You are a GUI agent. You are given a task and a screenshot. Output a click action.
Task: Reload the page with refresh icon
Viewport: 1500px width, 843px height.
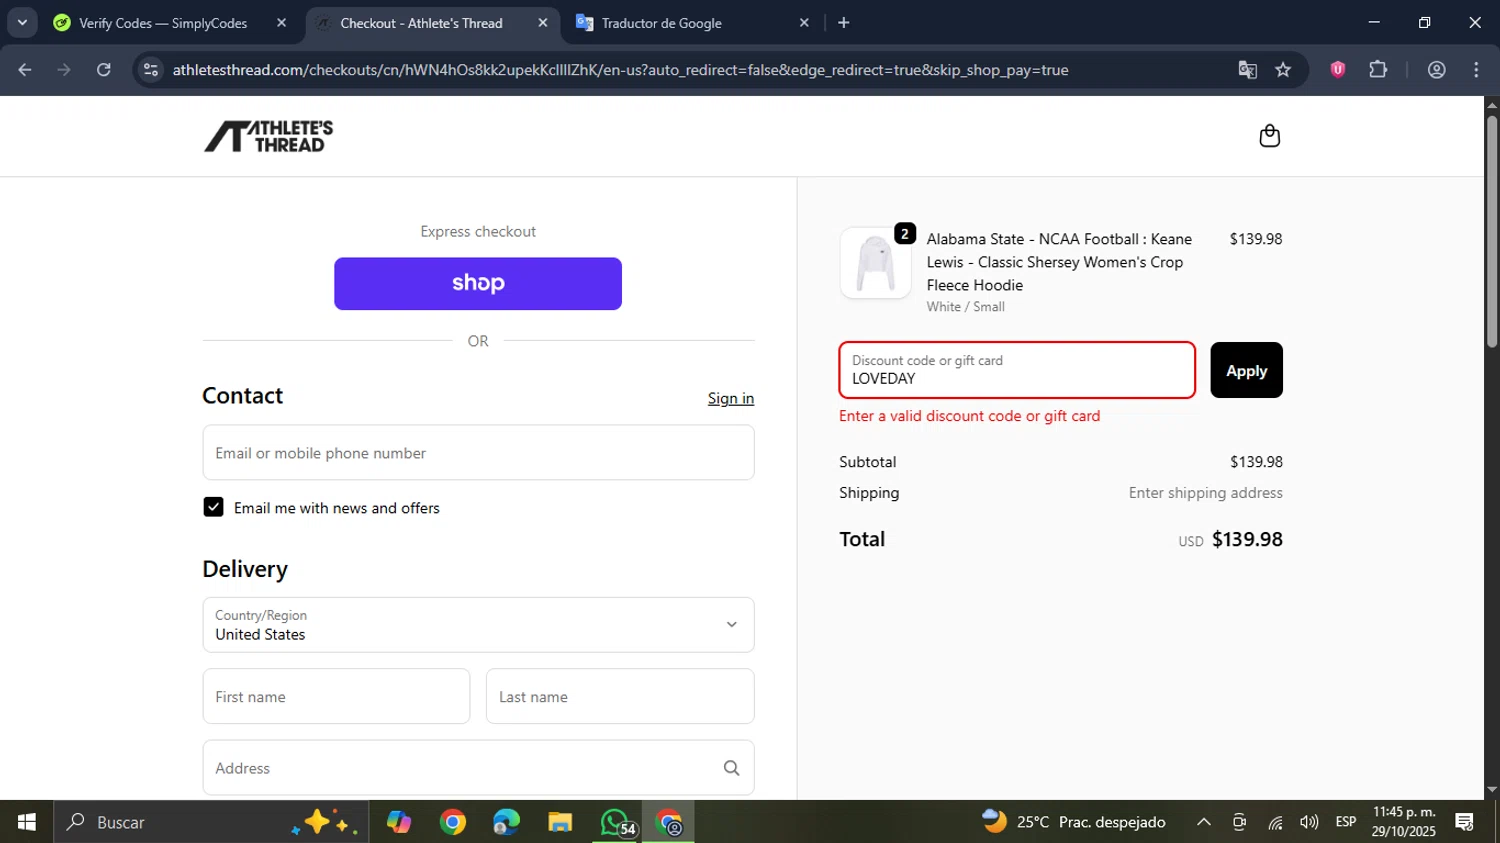point(104,70)
